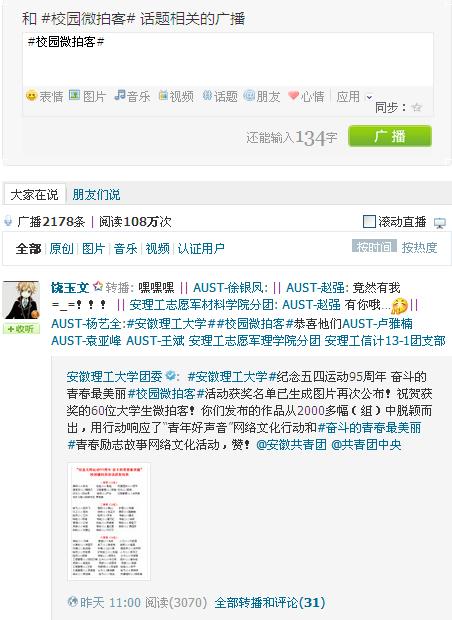Click the sync star icon beside 同步
Viewport: 452px width, 620px height.
pyautogui.click(x=416, y=107)
